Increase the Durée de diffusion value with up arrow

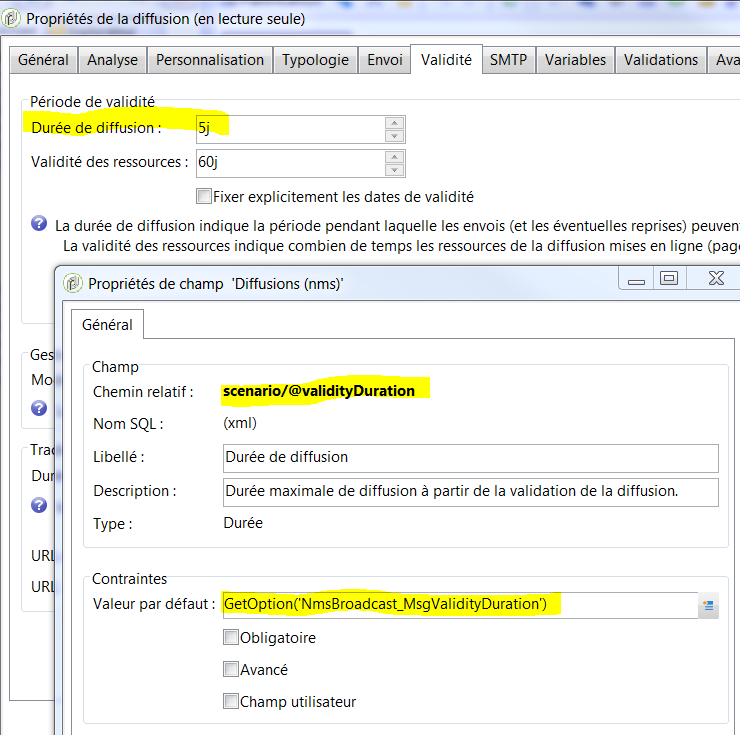(x=394, y=122)
